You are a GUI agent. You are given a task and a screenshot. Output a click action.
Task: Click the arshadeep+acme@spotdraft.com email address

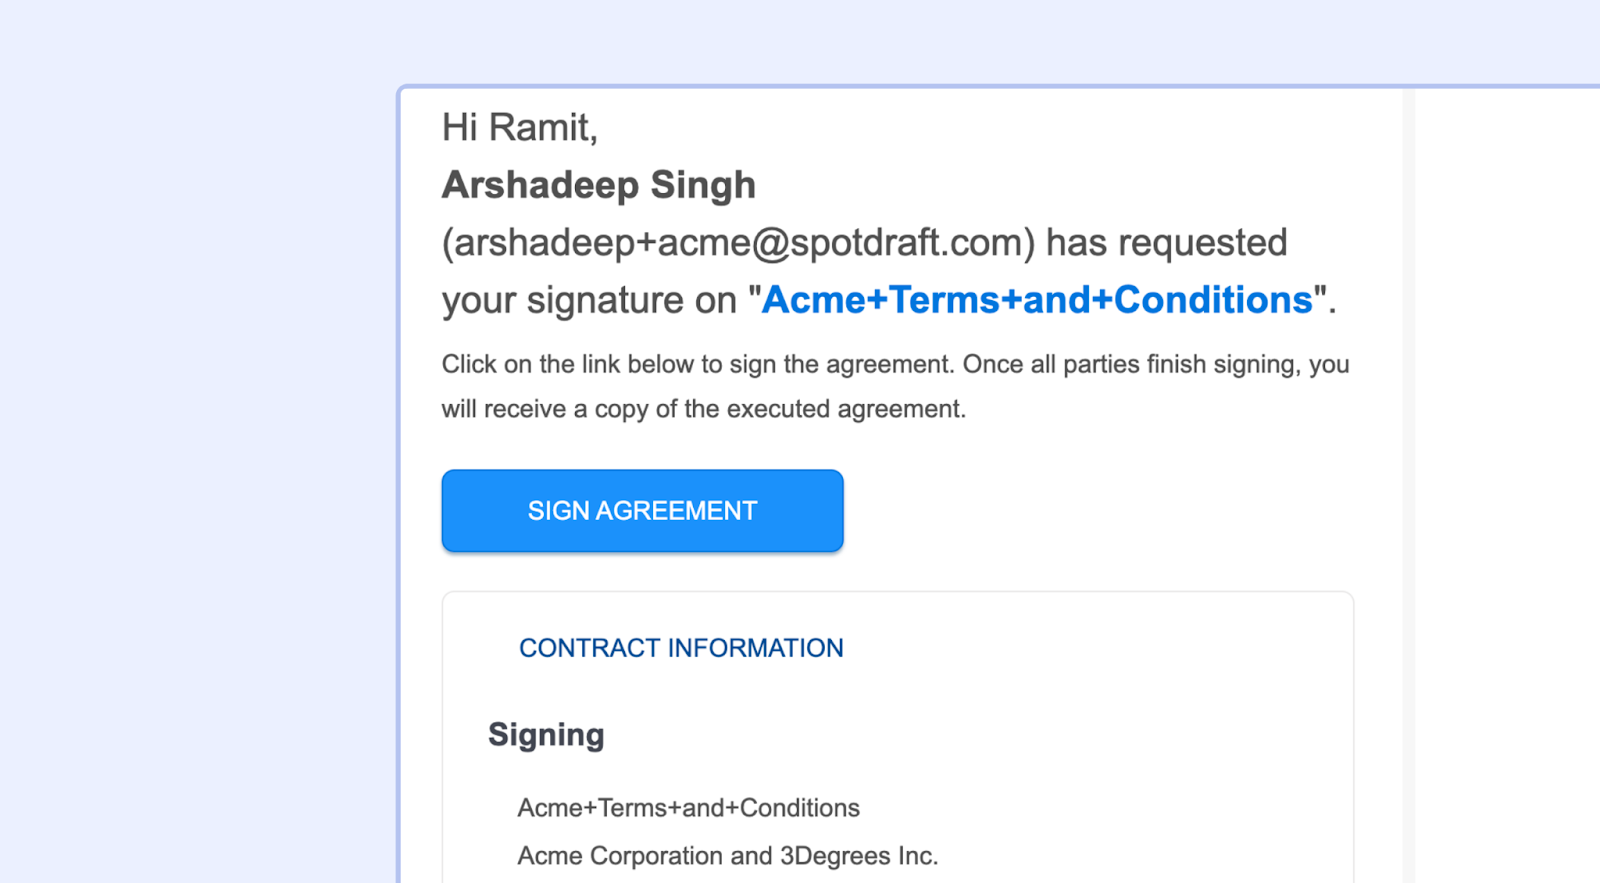pyautogui.click(x=739, y=243)
